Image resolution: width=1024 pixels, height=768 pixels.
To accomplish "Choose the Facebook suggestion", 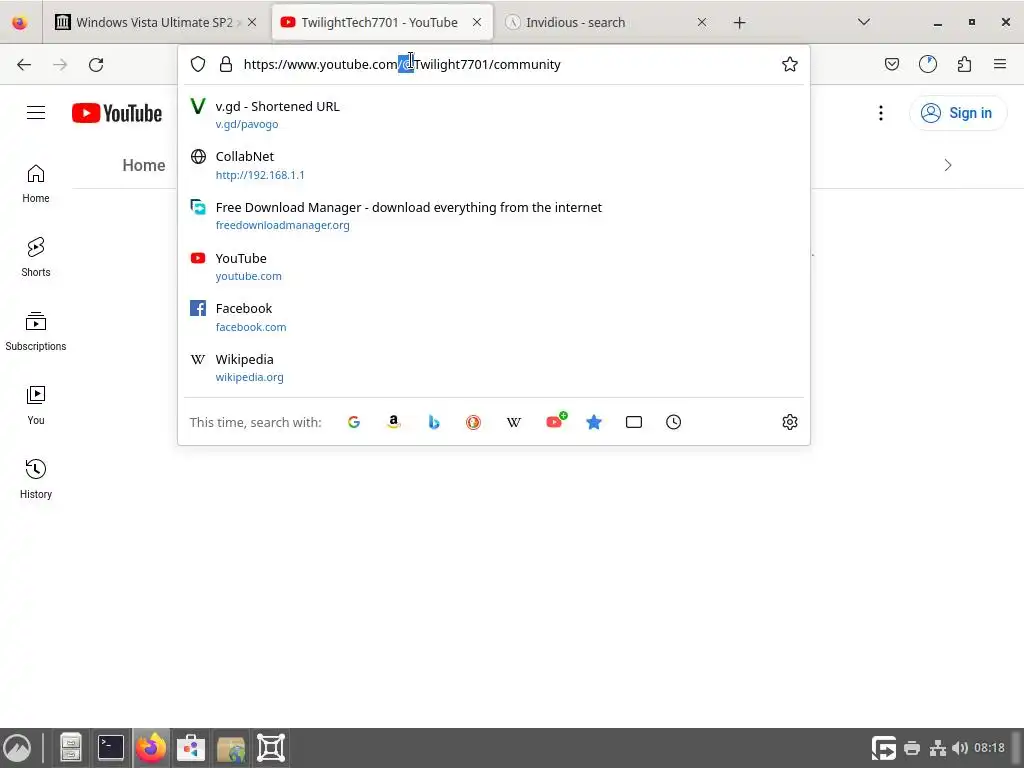I will [x=494, y=317].
